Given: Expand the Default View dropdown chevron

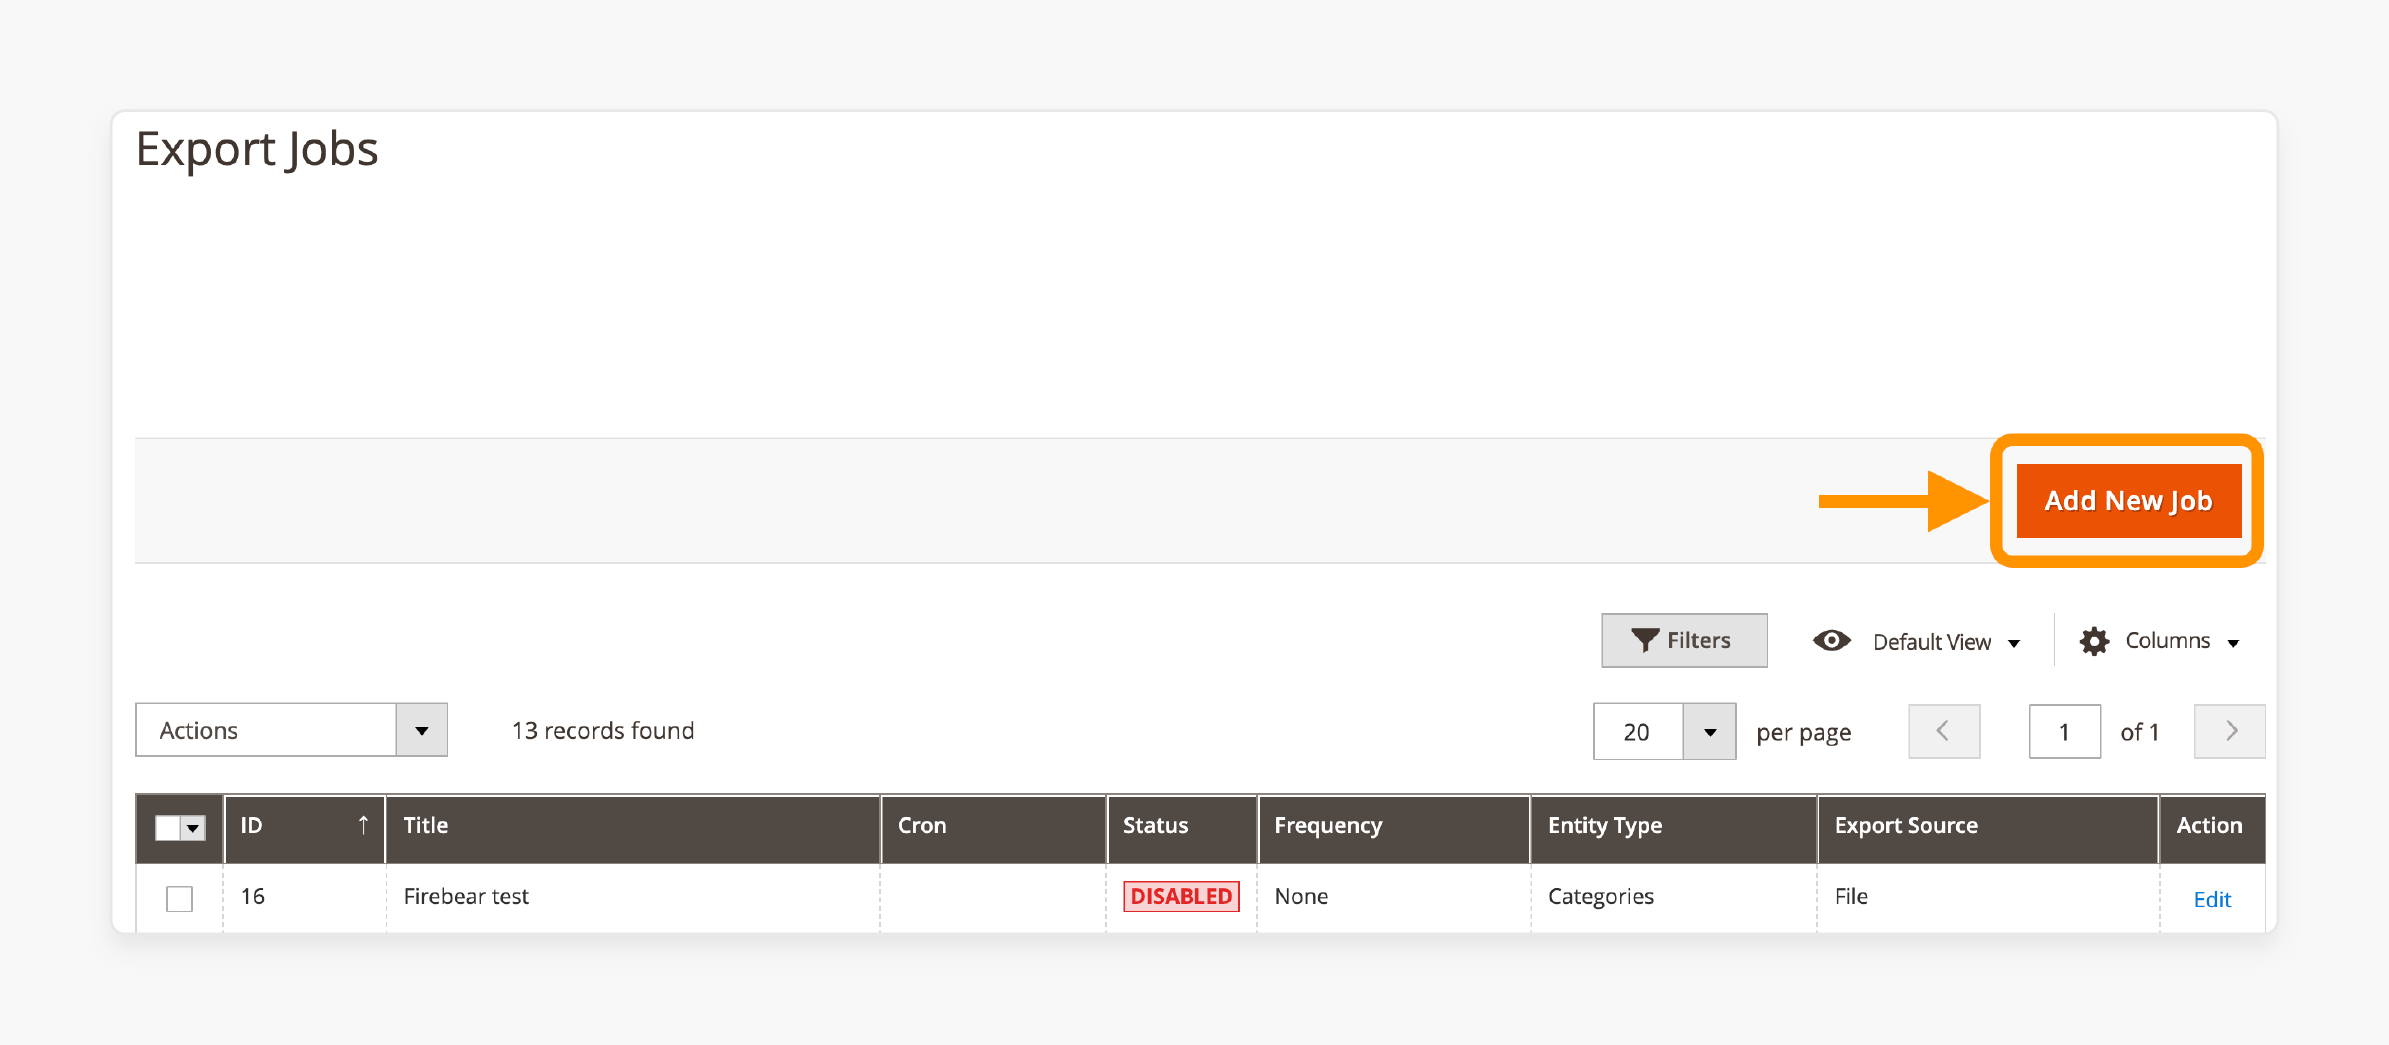Looking at the screenshot, I should pos(2015,642).
